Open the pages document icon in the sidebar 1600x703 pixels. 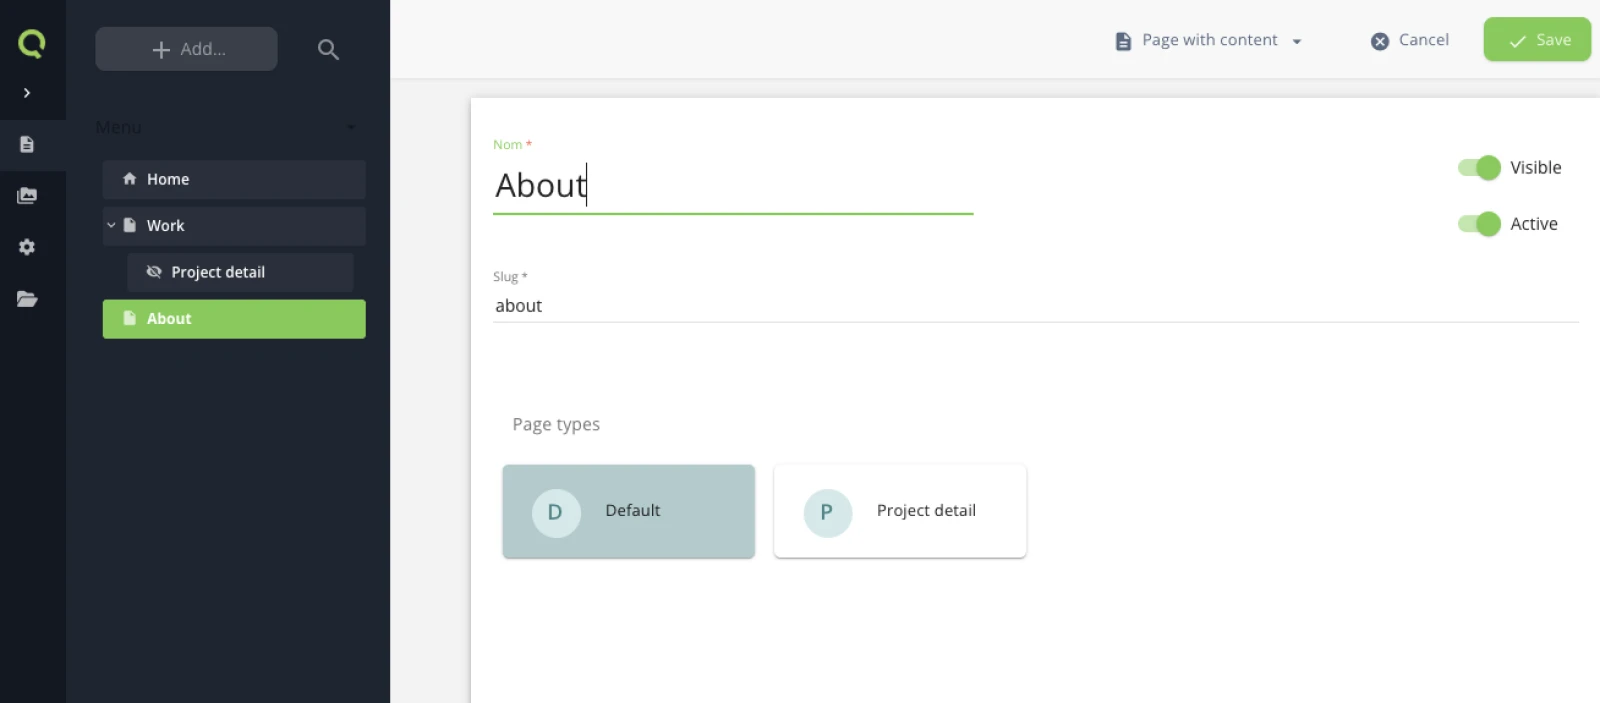[x=27, y=145]
